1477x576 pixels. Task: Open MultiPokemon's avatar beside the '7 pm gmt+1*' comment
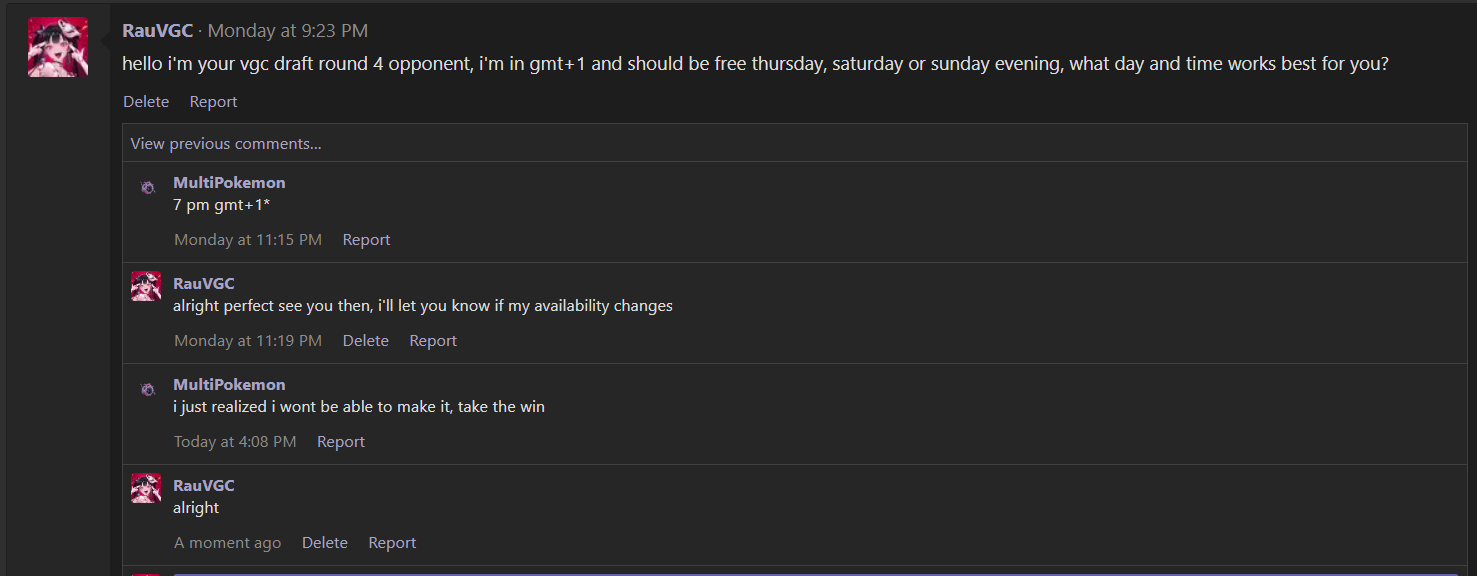pyautogui.click(x=147, y=187)
